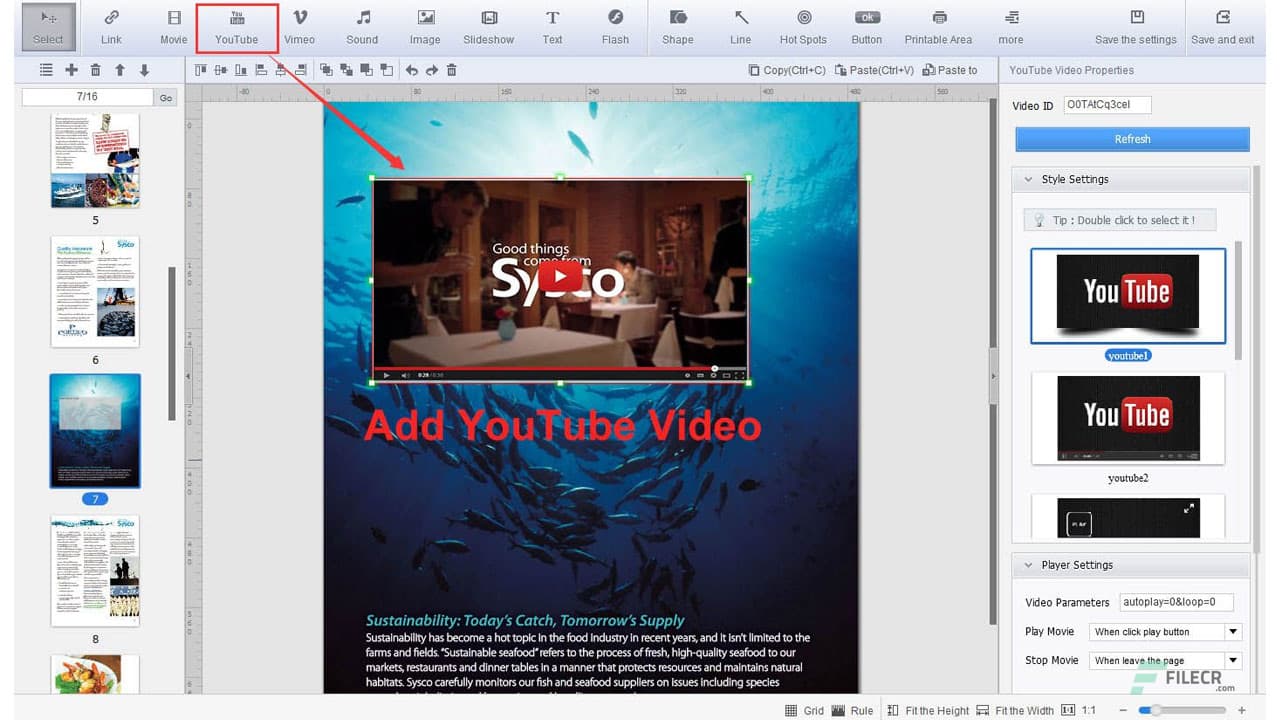Select the Movie tool
Screen dimensions: 1280x720
pyautogui.click(x=172, y=27)
